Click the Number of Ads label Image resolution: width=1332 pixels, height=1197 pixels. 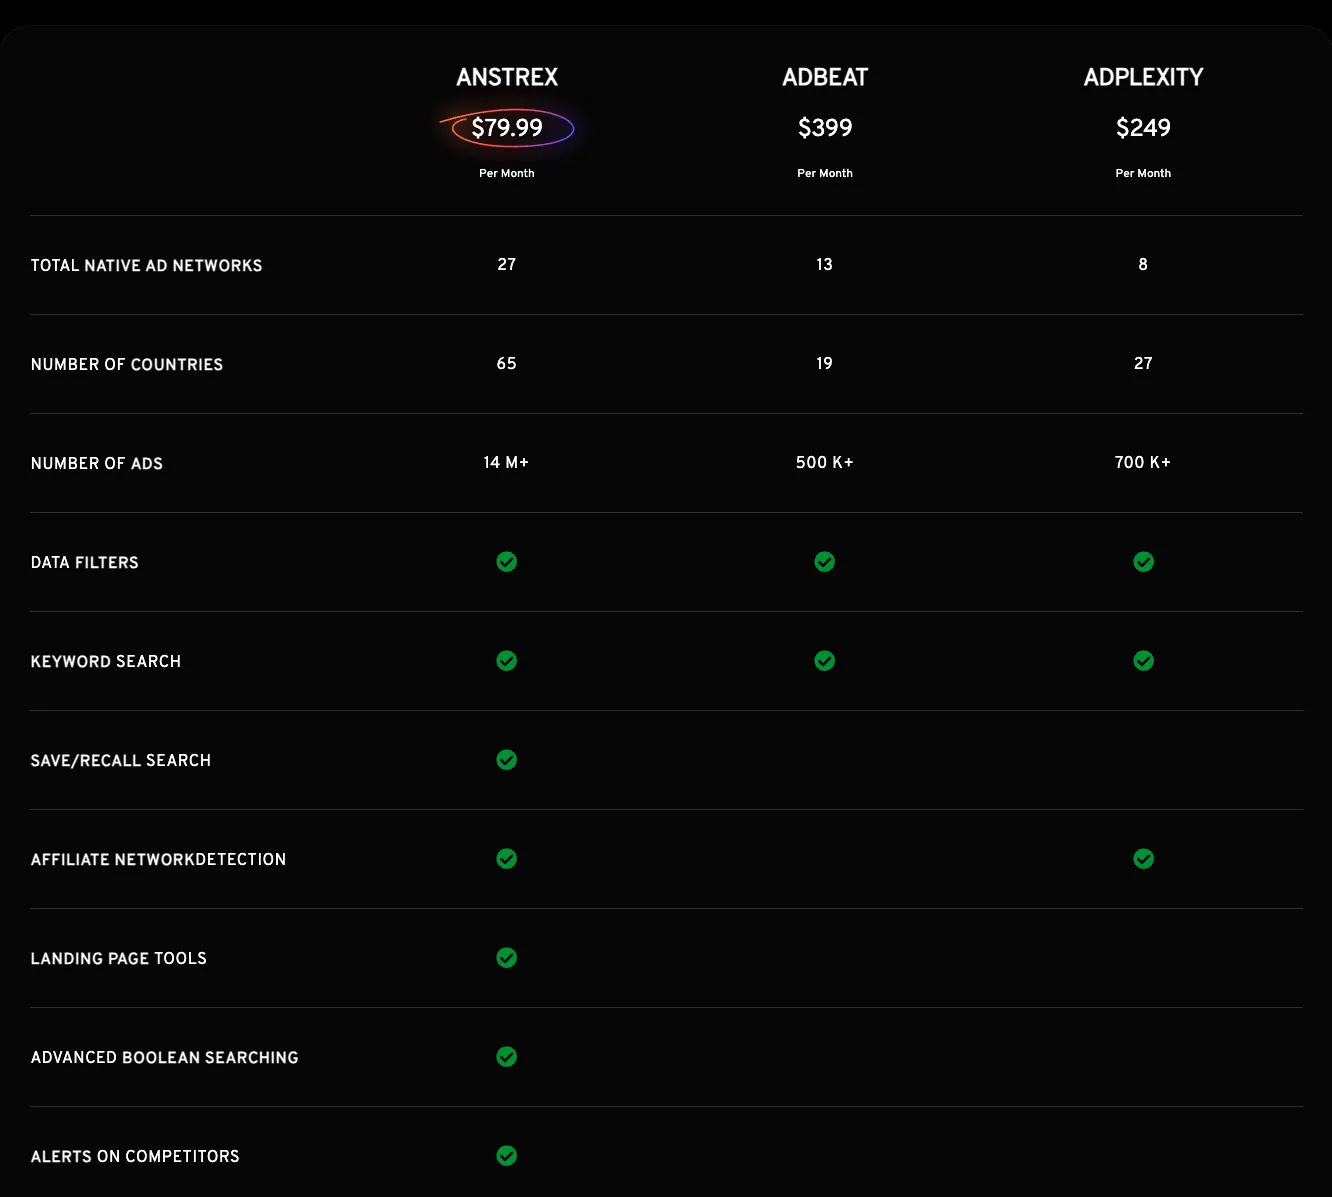point(97,463)
